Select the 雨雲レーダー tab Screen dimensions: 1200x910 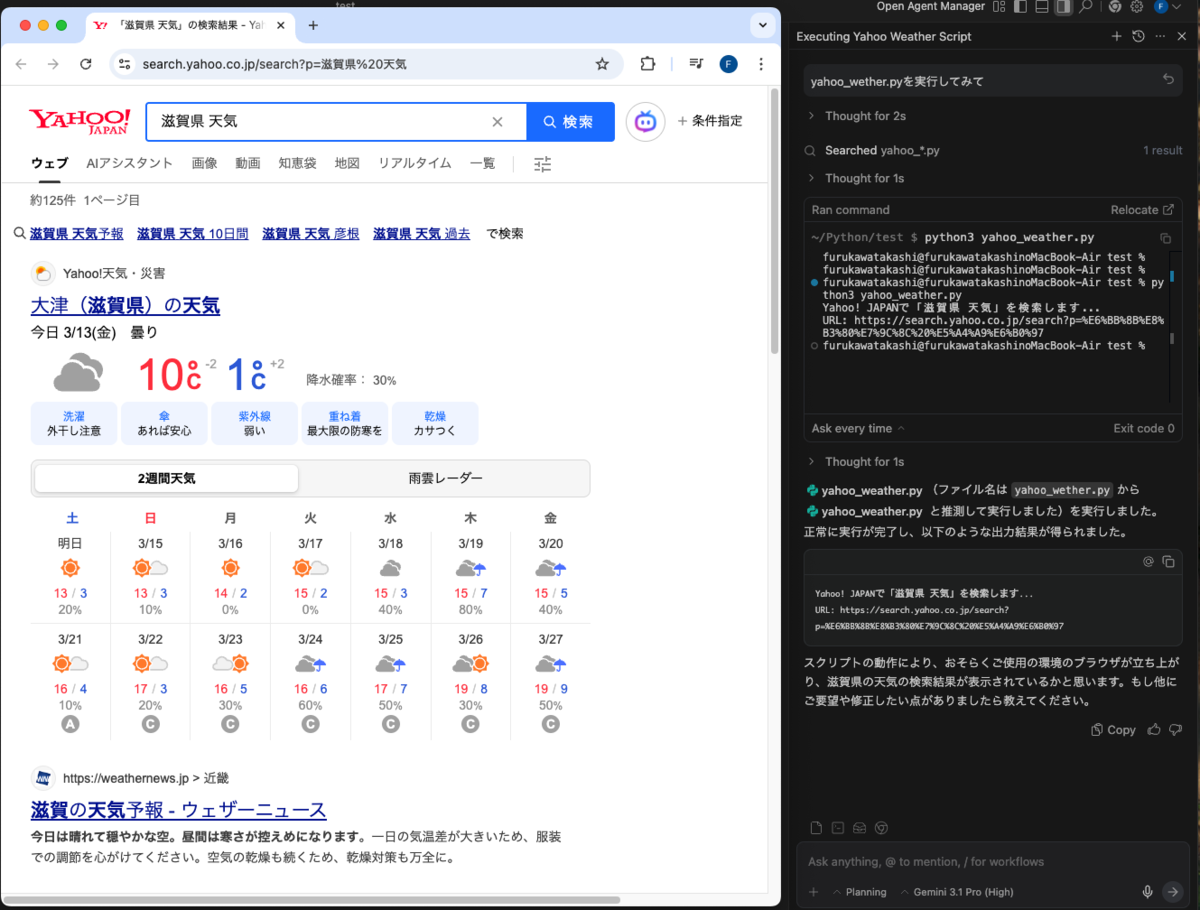pos(445,478)
